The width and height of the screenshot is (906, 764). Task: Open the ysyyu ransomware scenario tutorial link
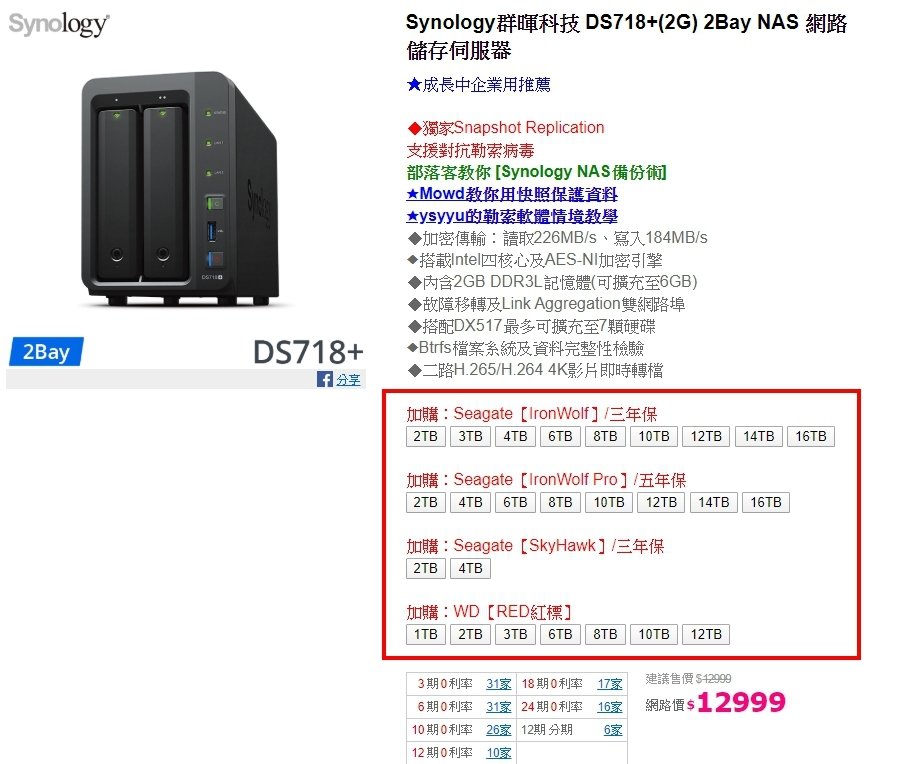[512, 216]
